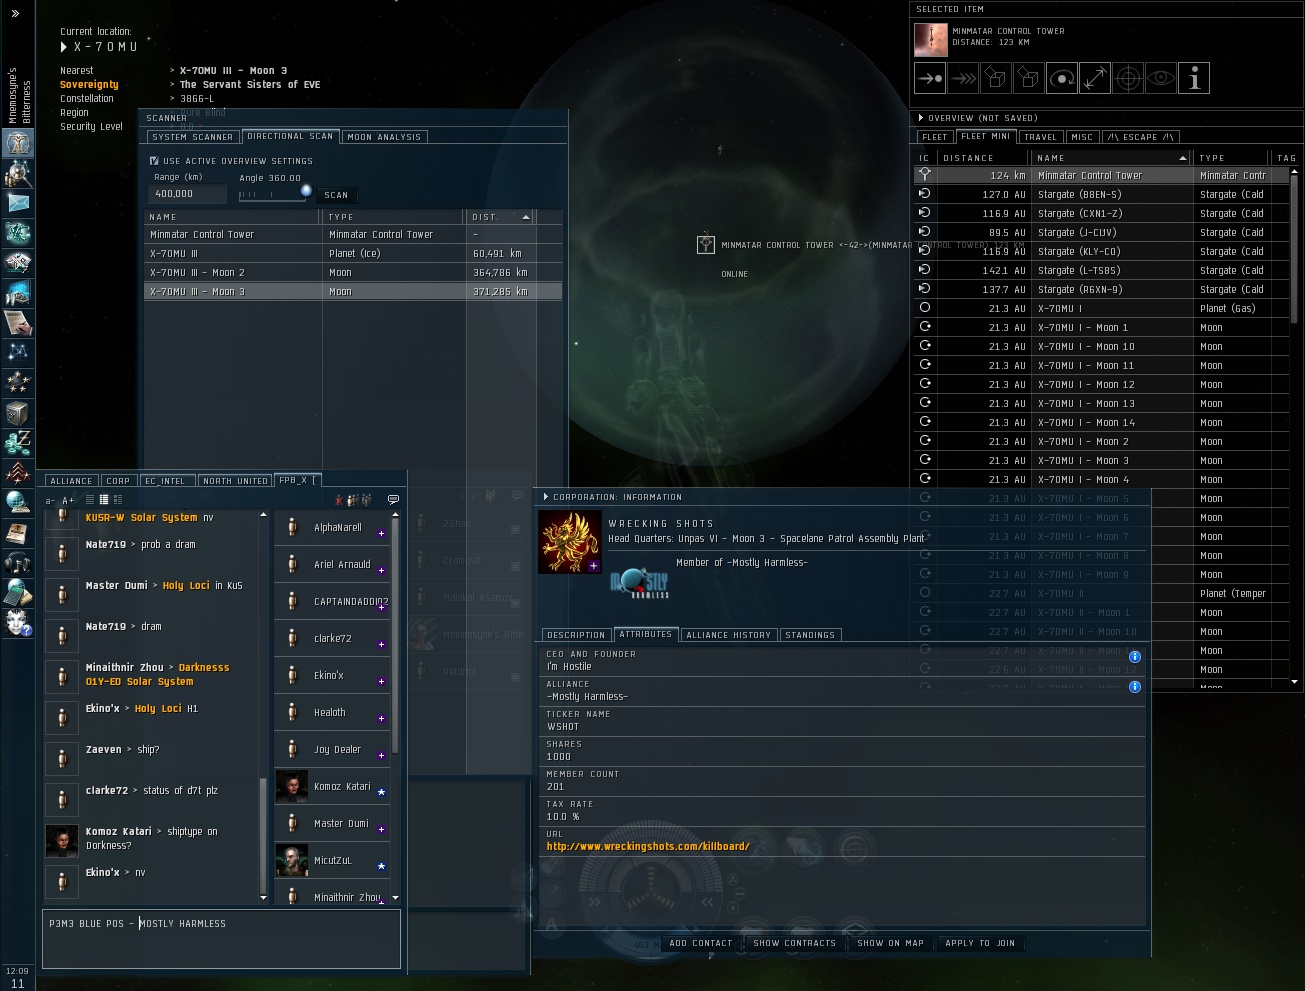Open the Jukebox headphones icon

pyautogui.click(x=18, y=563)
